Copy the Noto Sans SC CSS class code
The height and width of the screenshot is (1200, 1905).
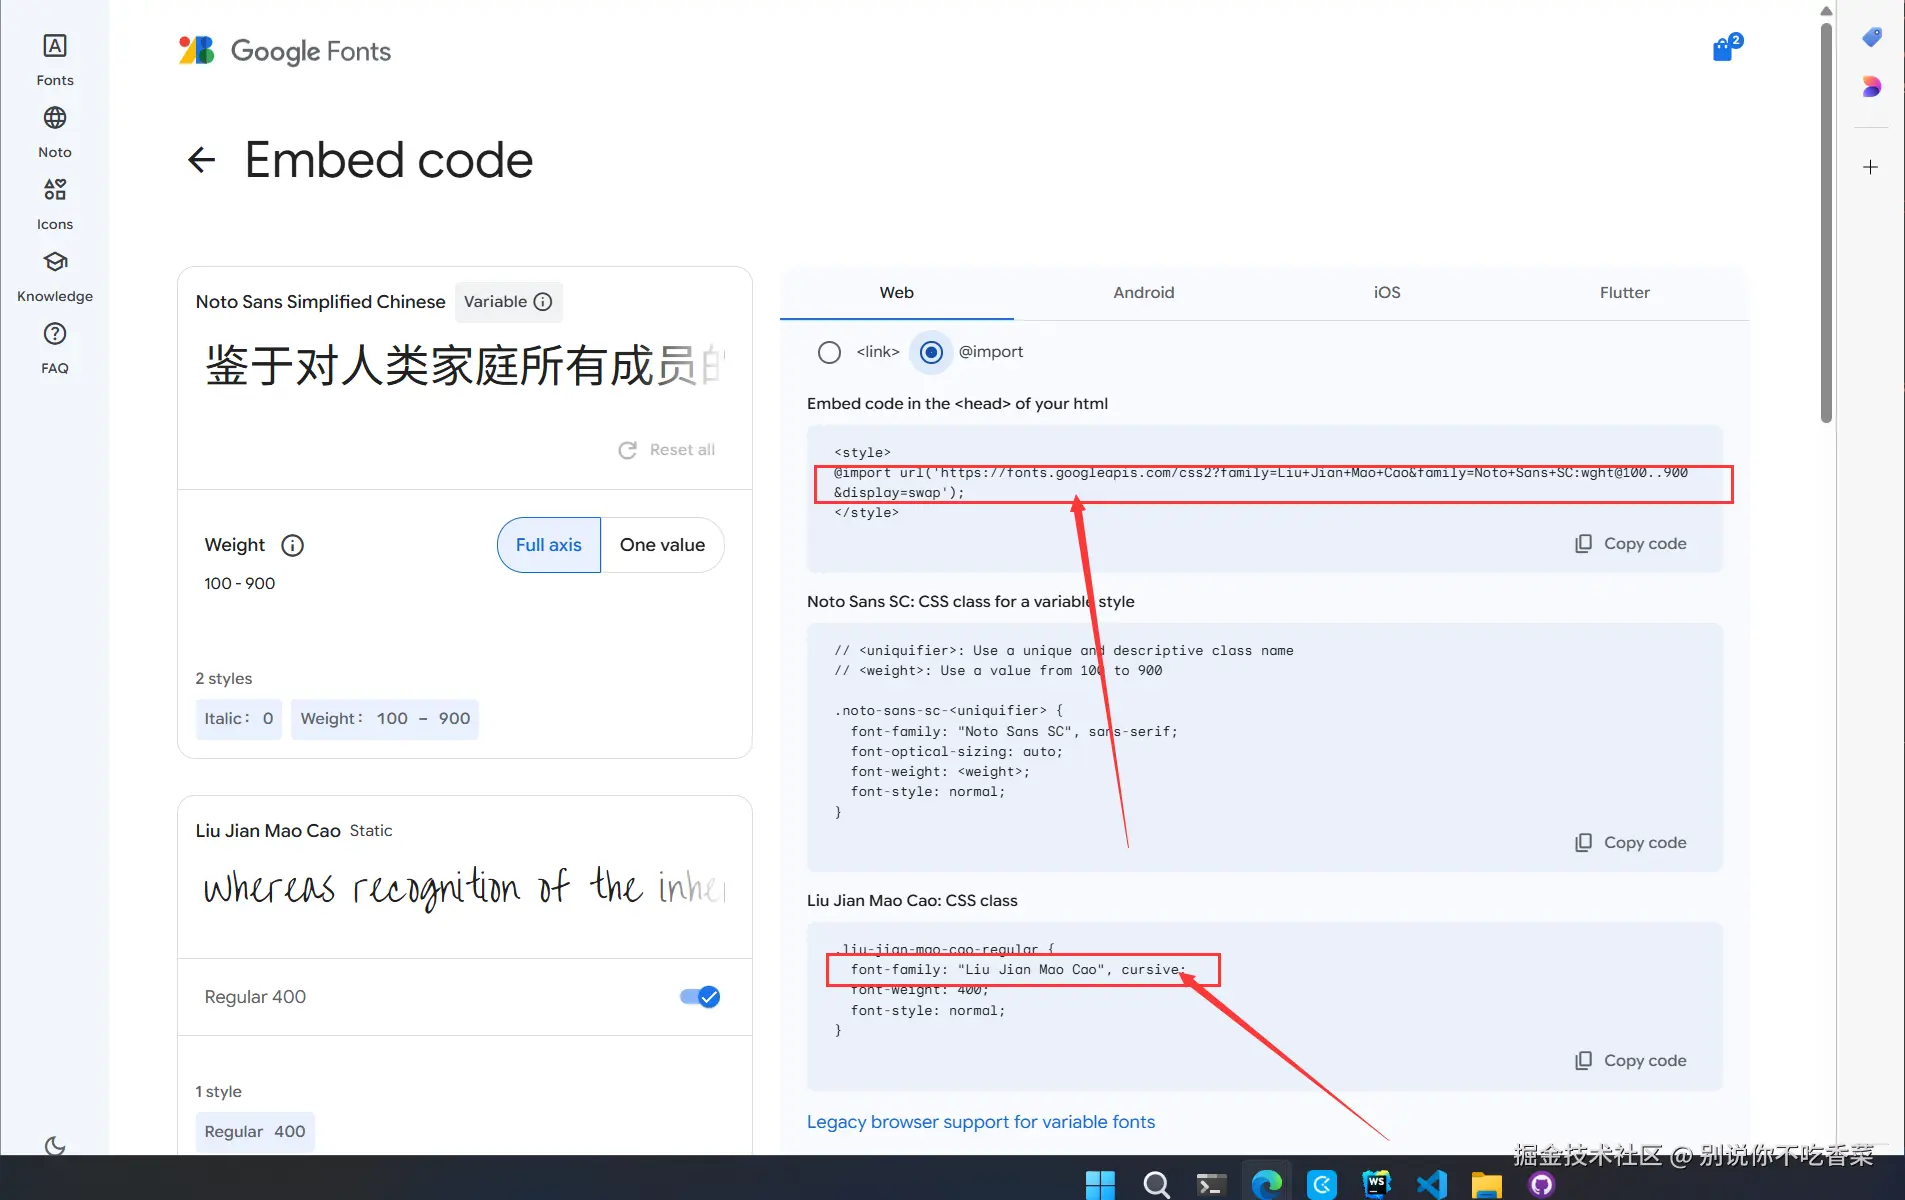(x=1631, y=843)
